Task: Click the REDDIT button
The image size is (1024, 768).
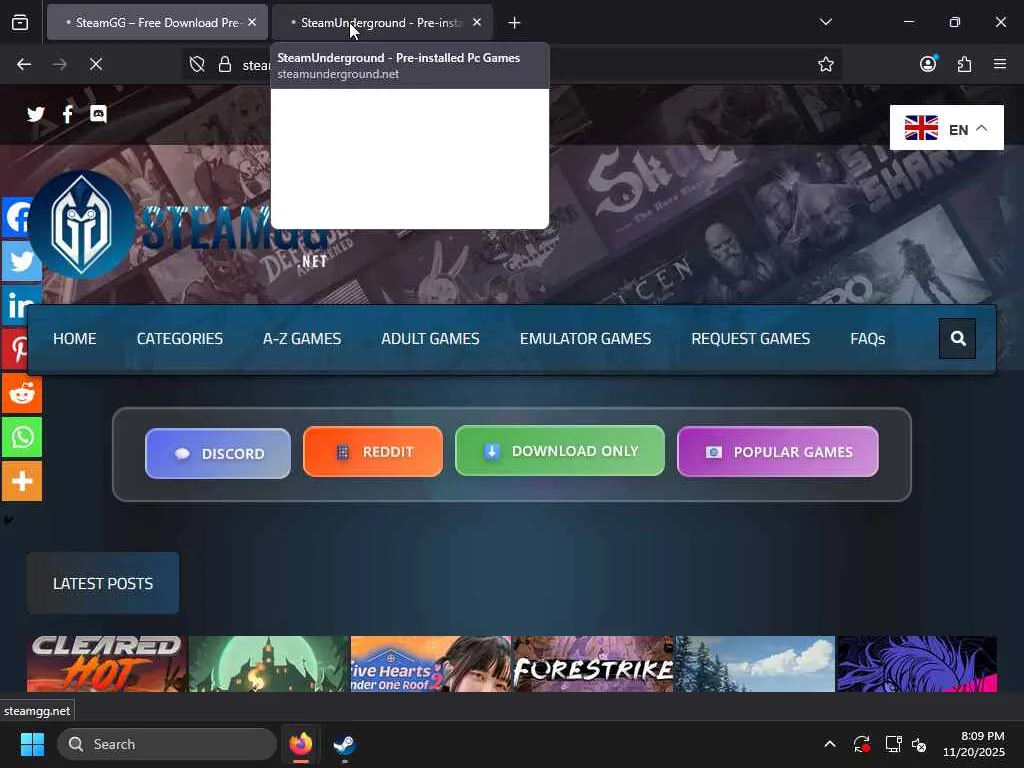Action: [373, 452]
